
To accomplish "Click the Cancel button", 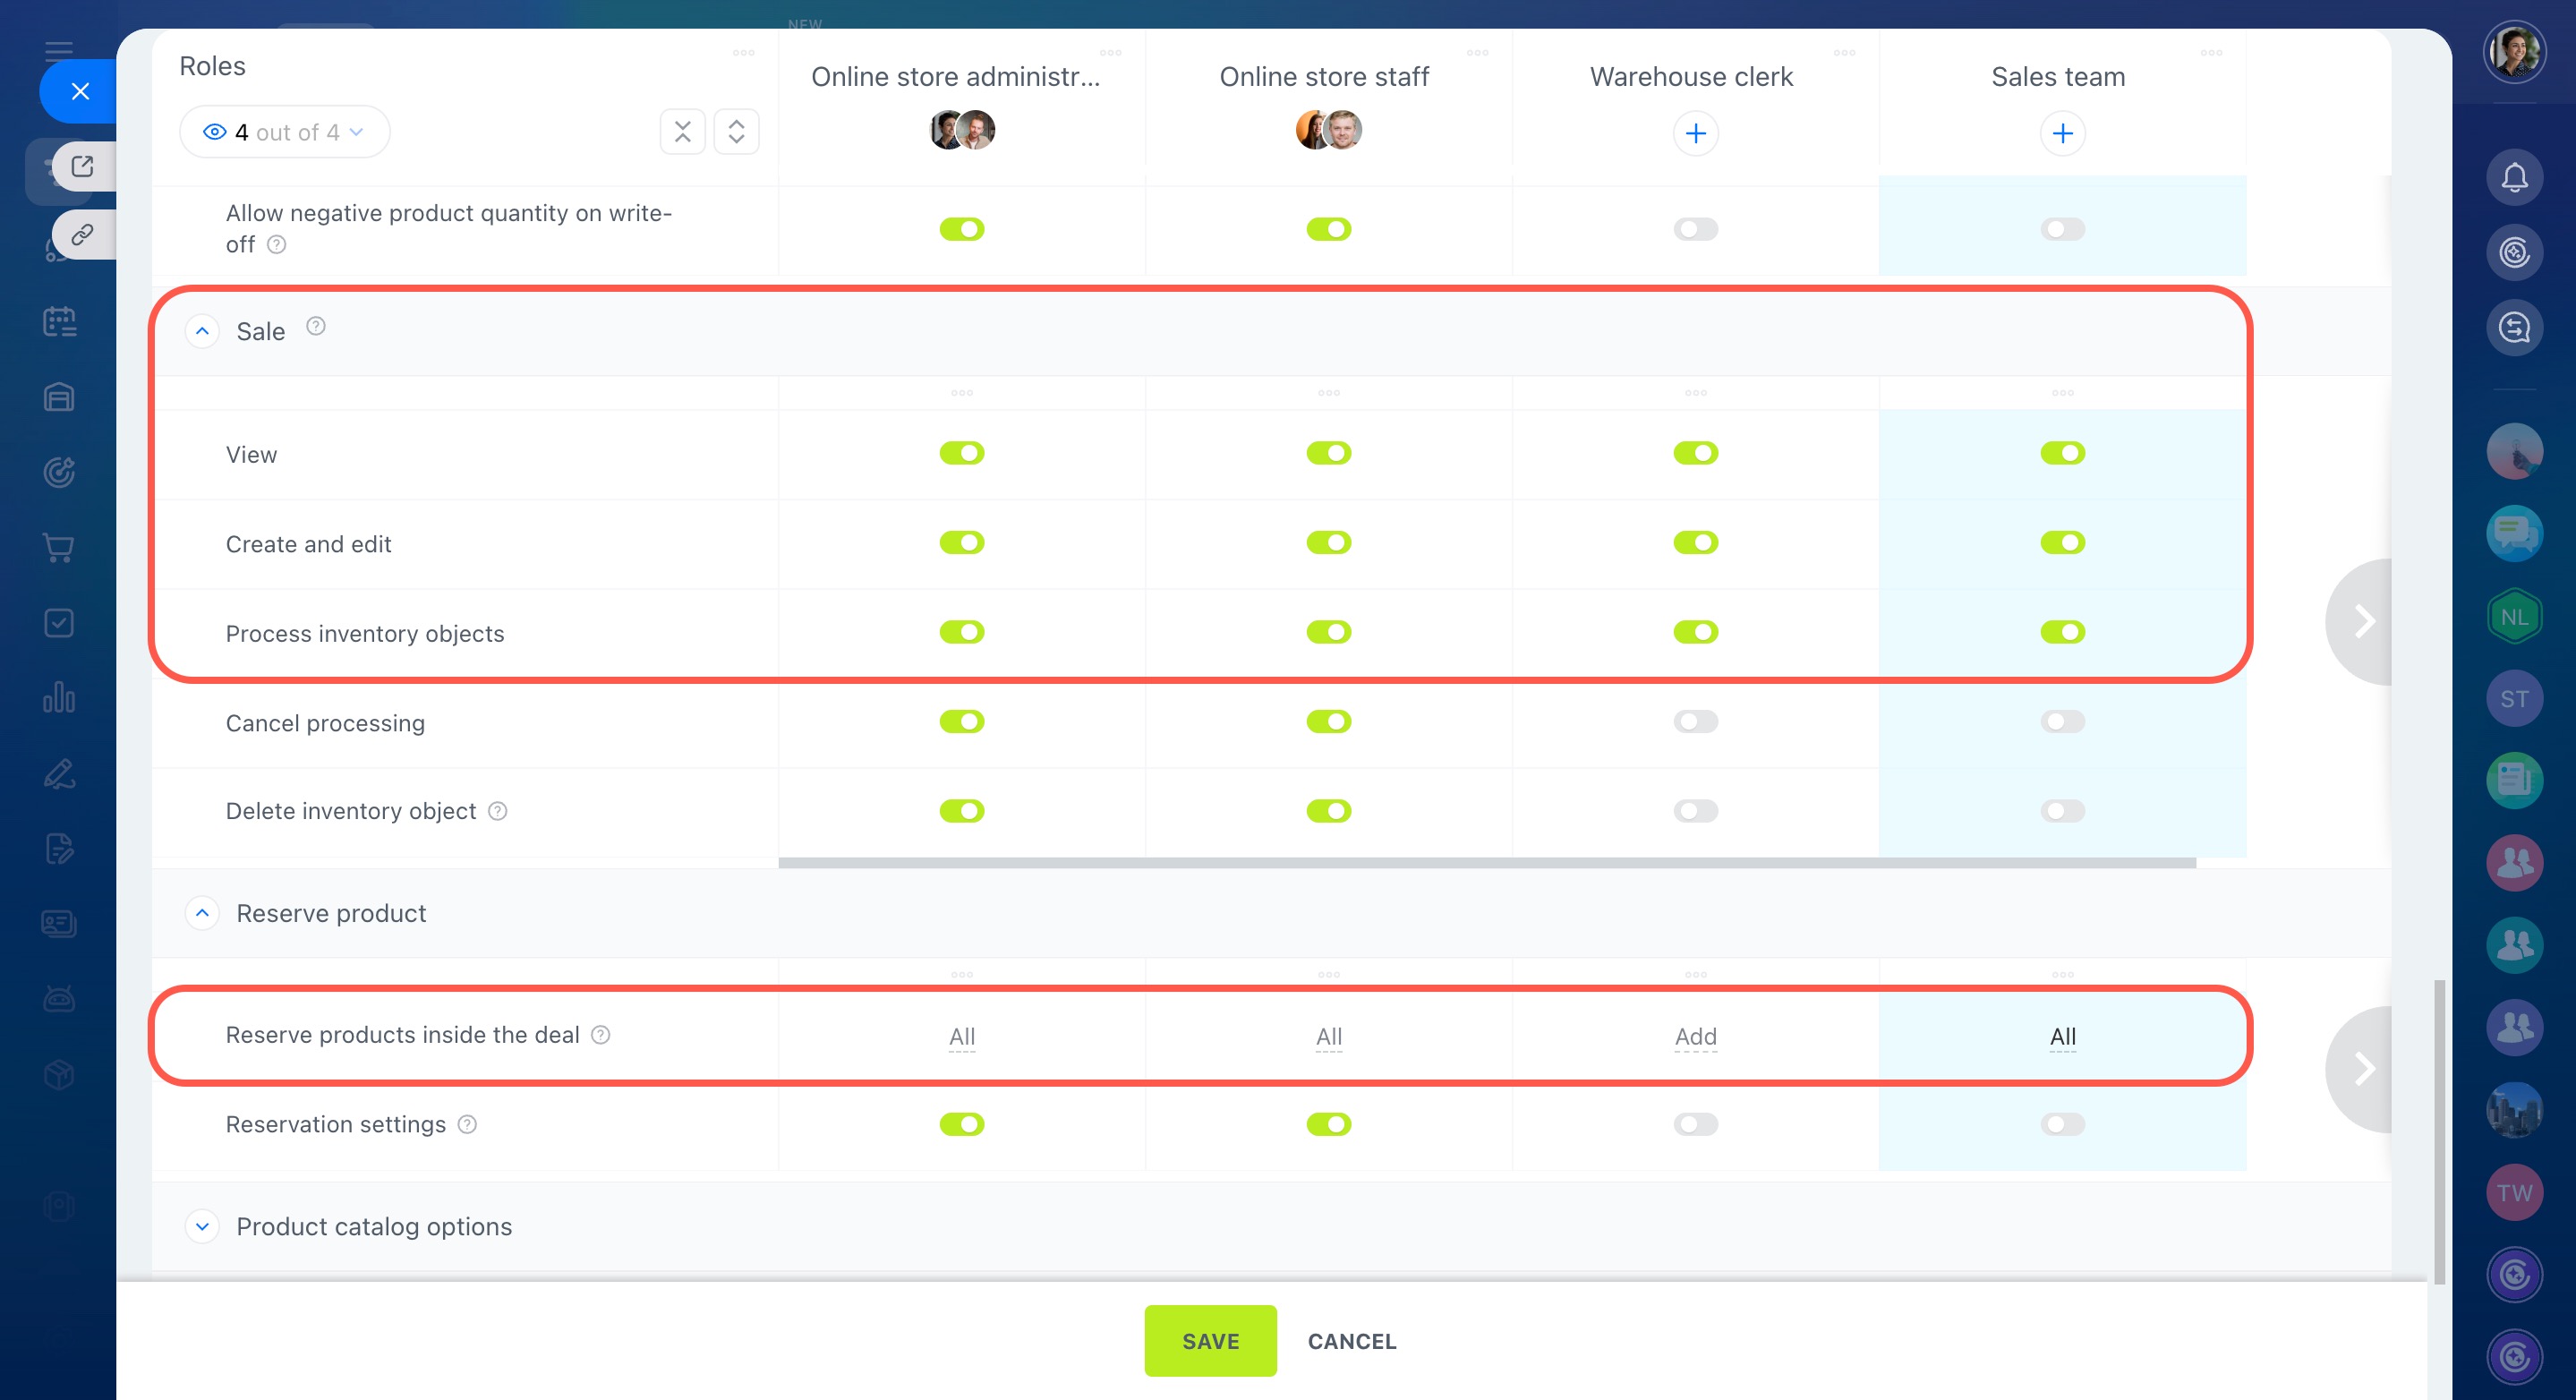I will pos(1351,1341).
